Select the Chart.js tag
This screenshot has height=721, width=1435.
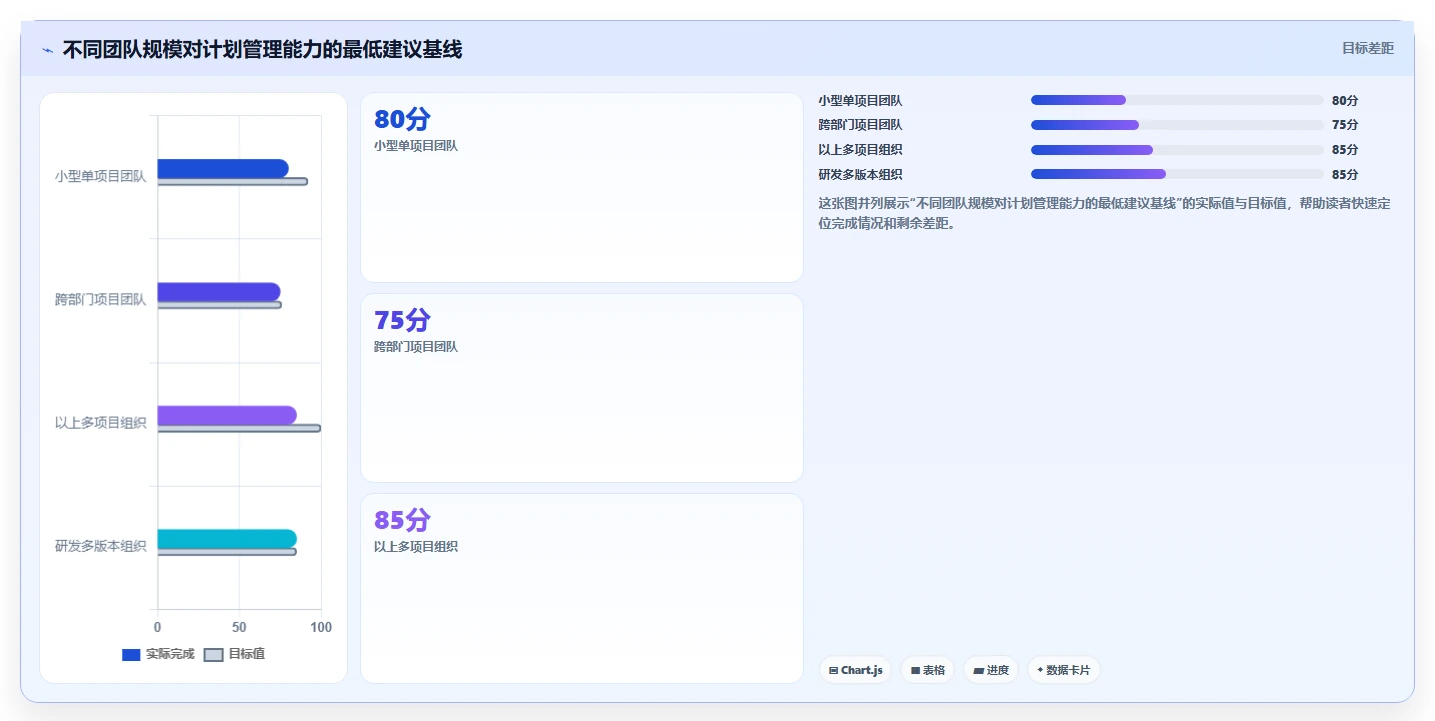tap(856, 670)
